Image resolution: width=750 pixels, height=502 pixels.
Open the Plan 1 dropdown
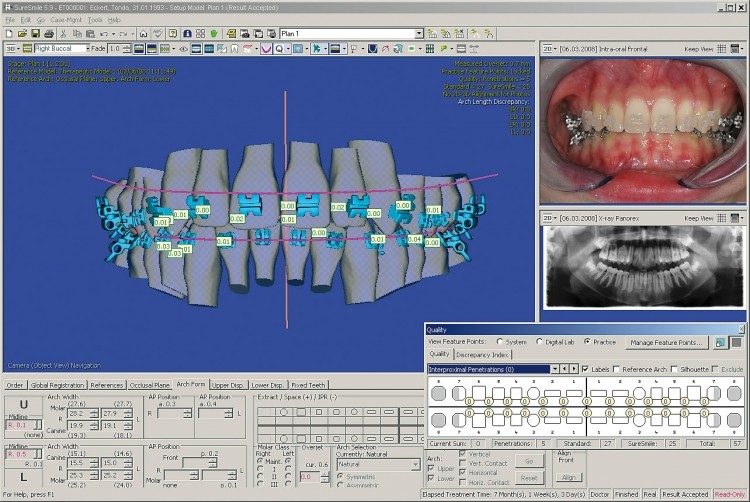click(419, 33)
